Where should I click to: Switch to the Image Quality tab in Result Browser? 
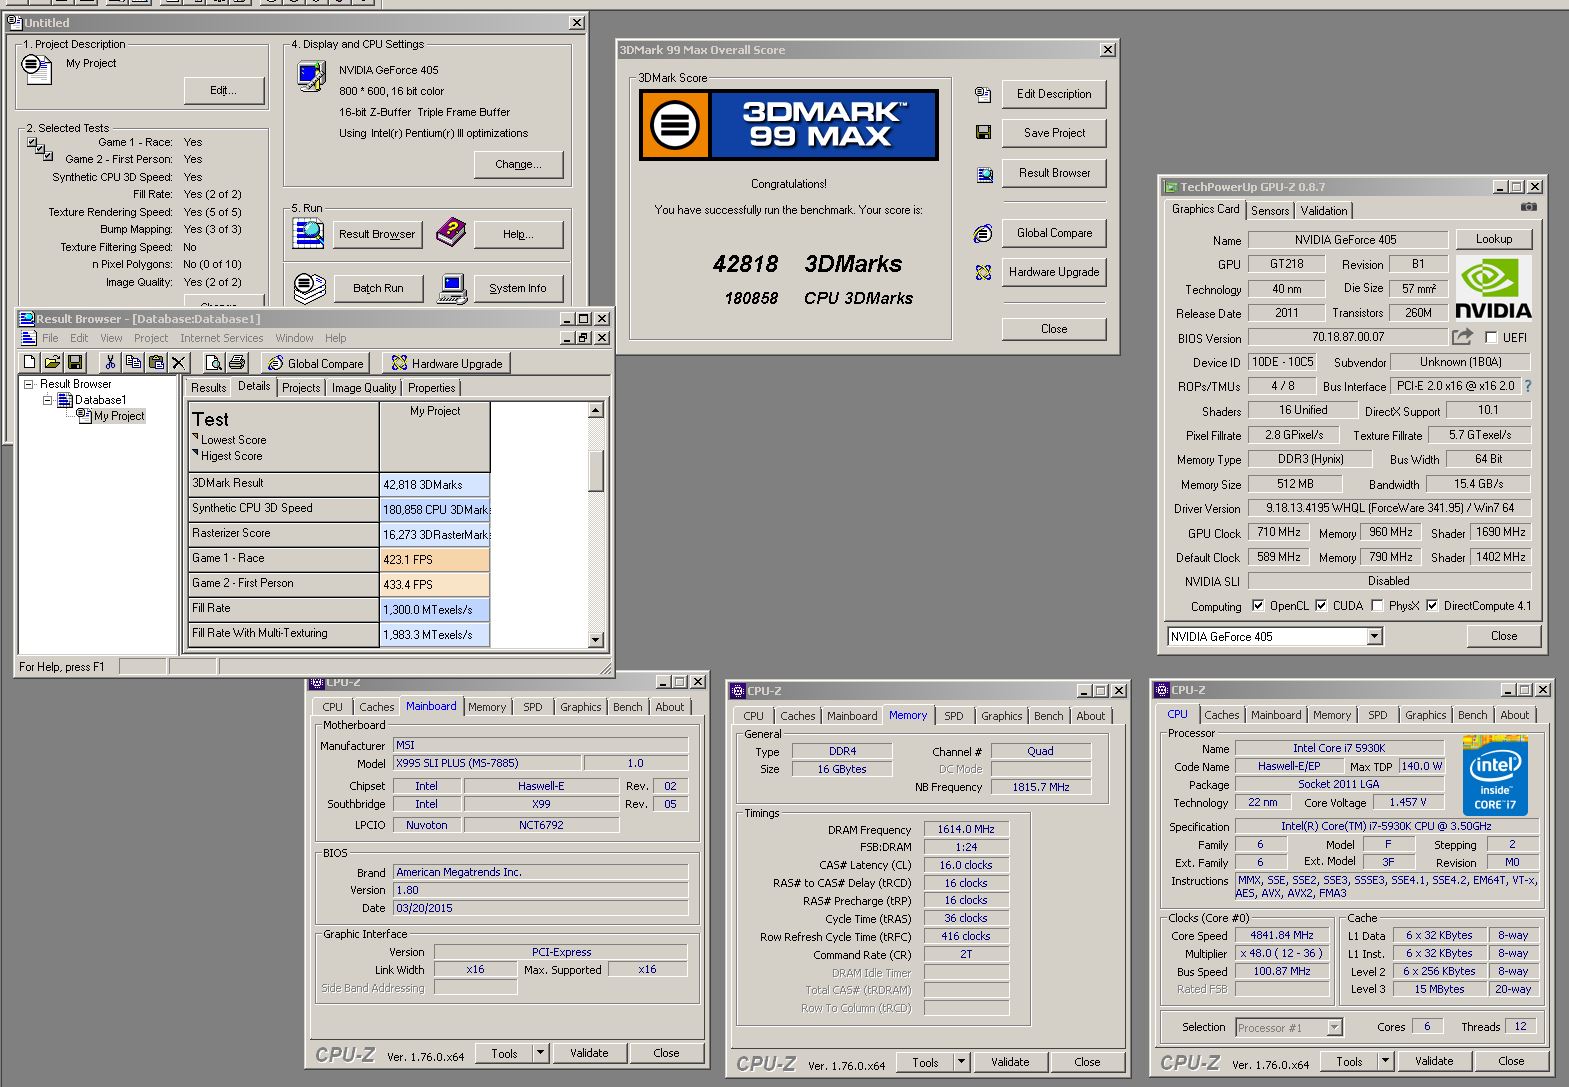364,388
